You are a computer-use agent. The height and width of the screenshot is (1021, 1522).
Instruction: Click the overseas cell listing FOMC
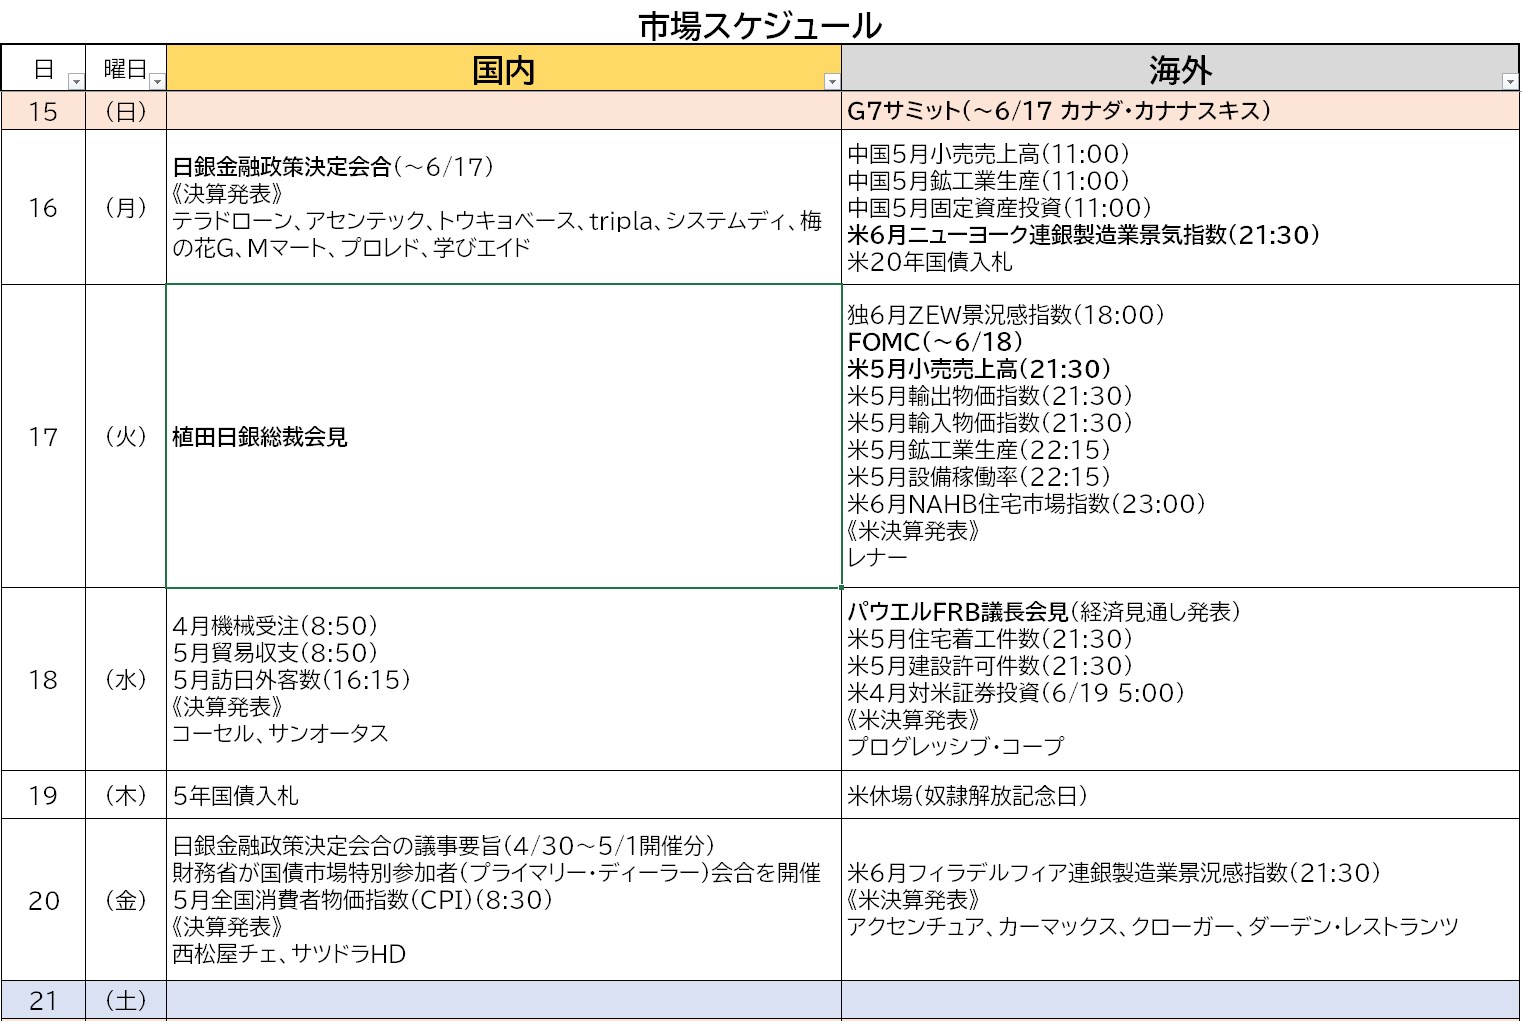pyautogui.click(x=1179, y=437)
